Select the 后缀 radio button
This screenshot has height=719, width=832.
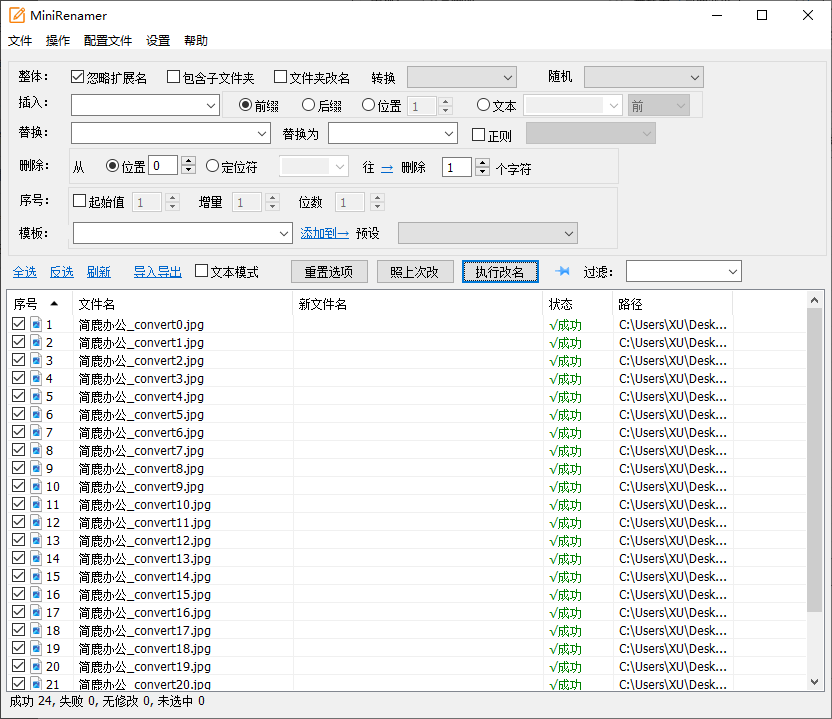point(309,104)
